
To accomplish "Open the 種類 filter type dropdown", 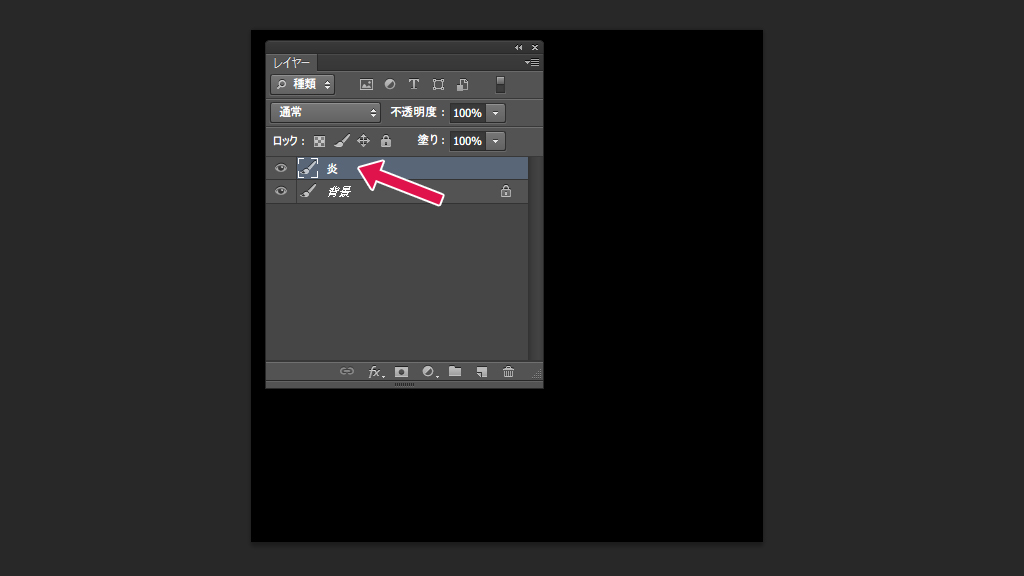I will pos(302,84).
